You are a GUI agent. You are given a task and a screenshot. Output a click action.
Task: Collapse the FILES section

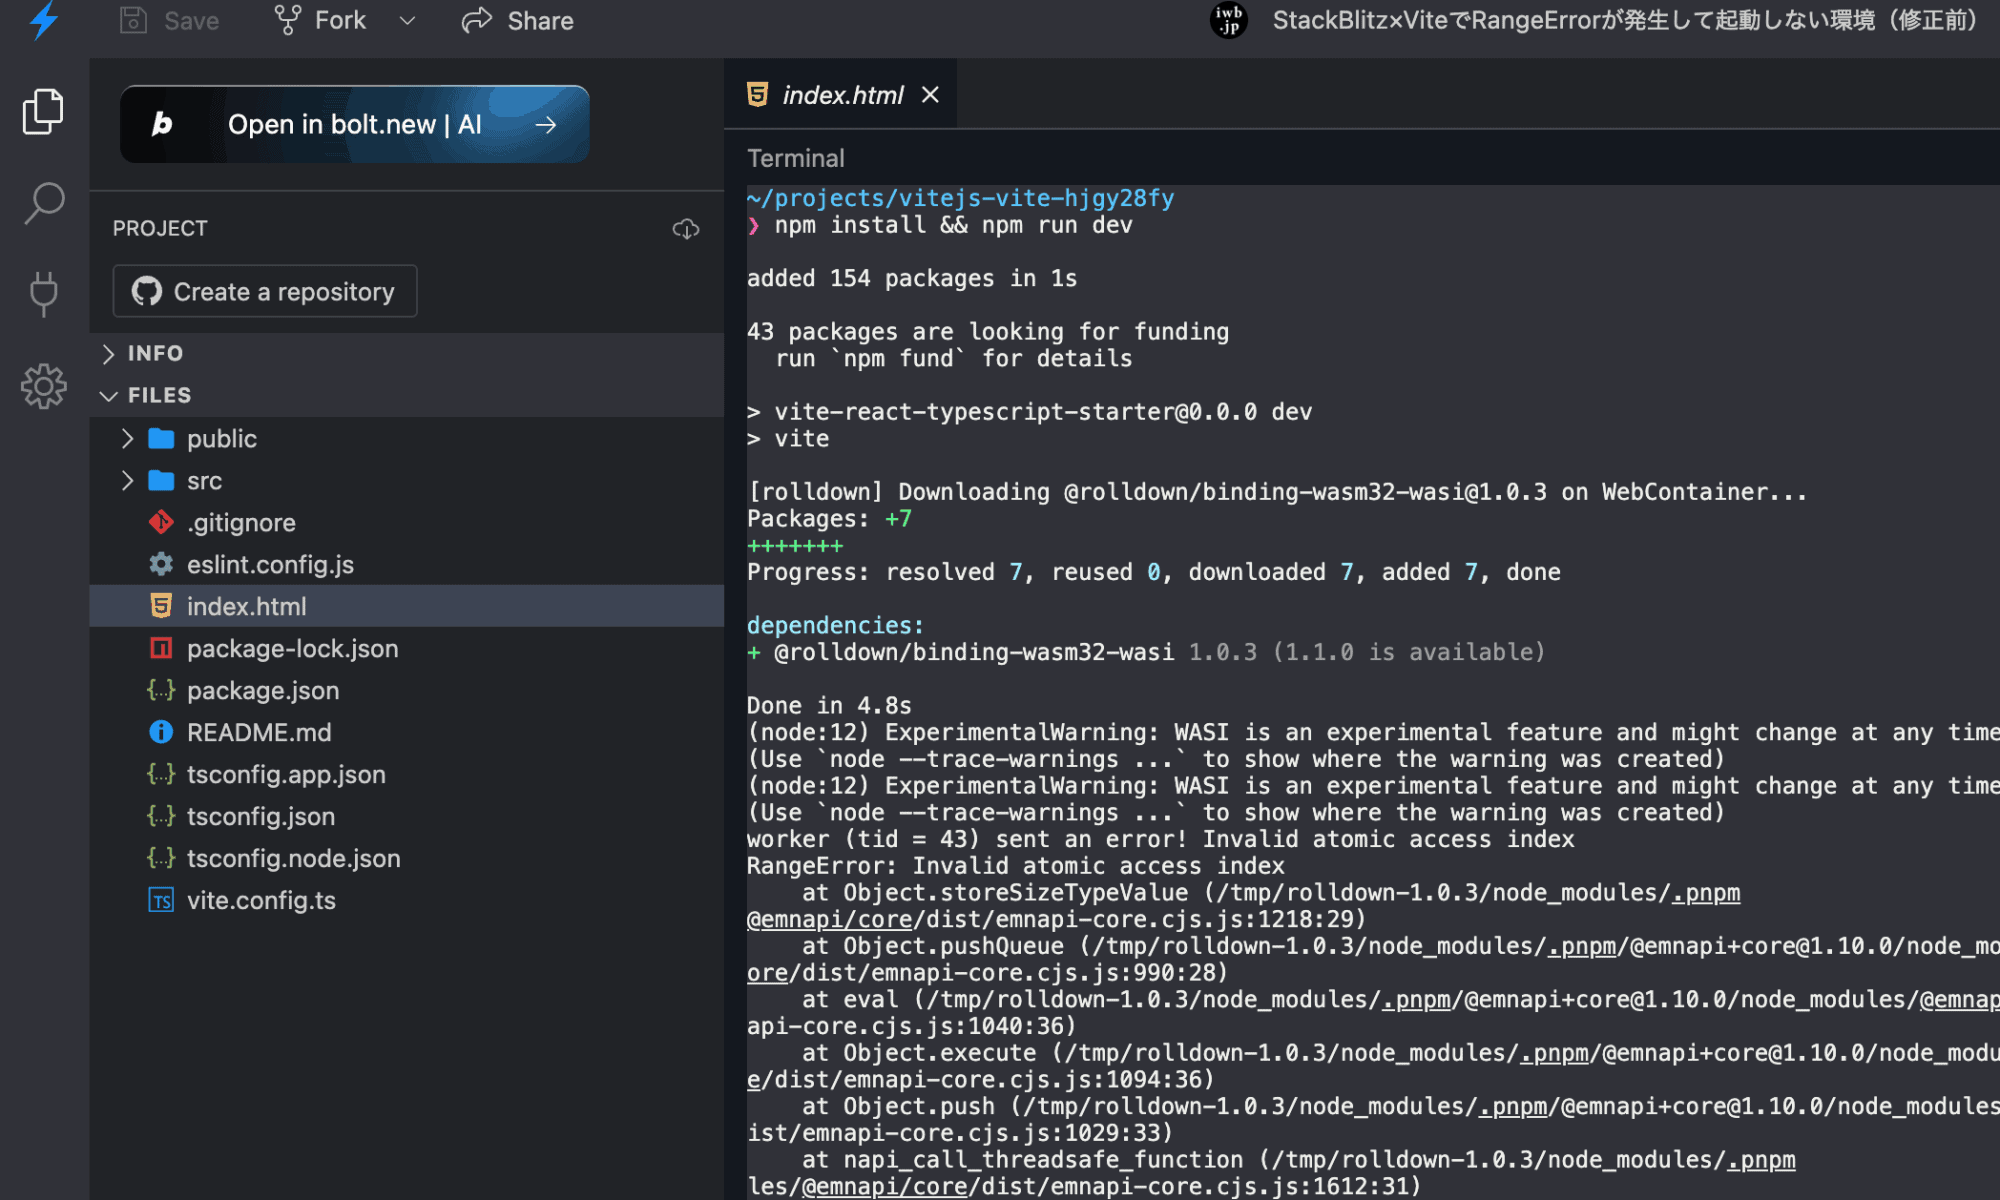point(407,395)
